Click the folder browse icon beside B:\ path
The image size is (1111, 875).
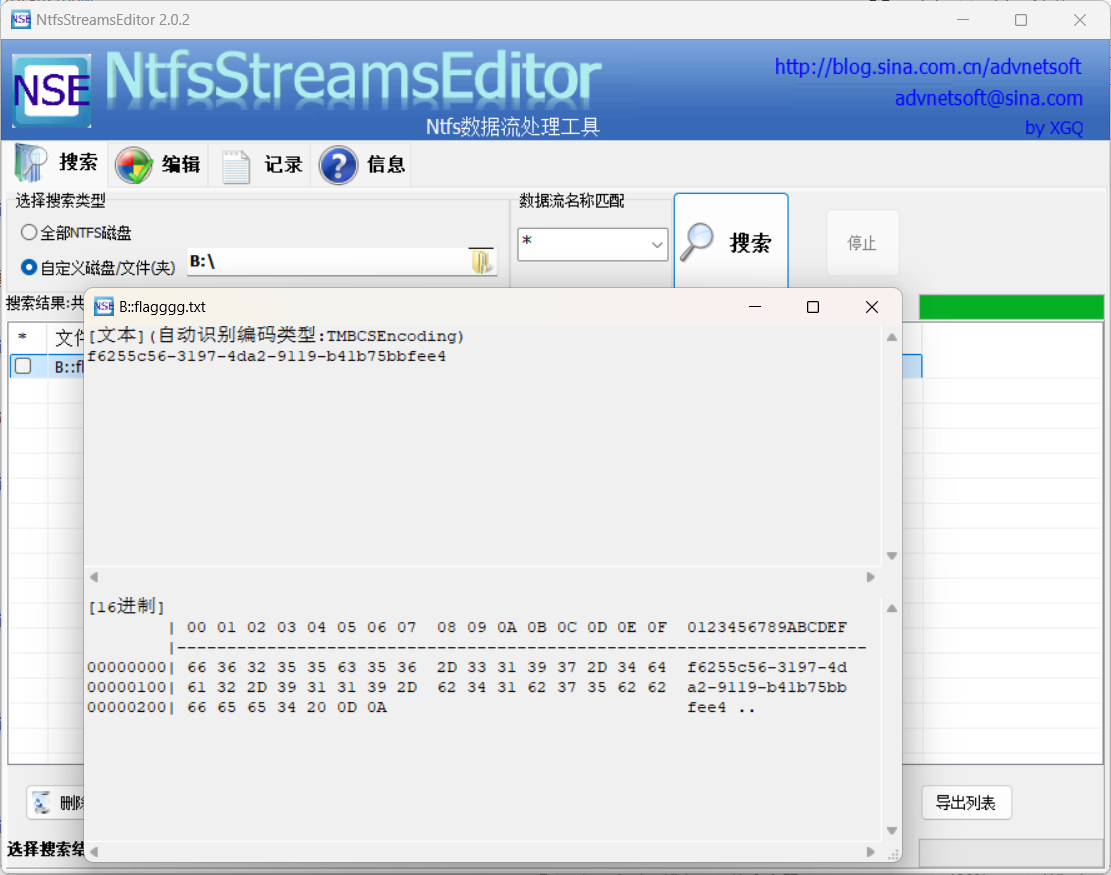[482, 262]
